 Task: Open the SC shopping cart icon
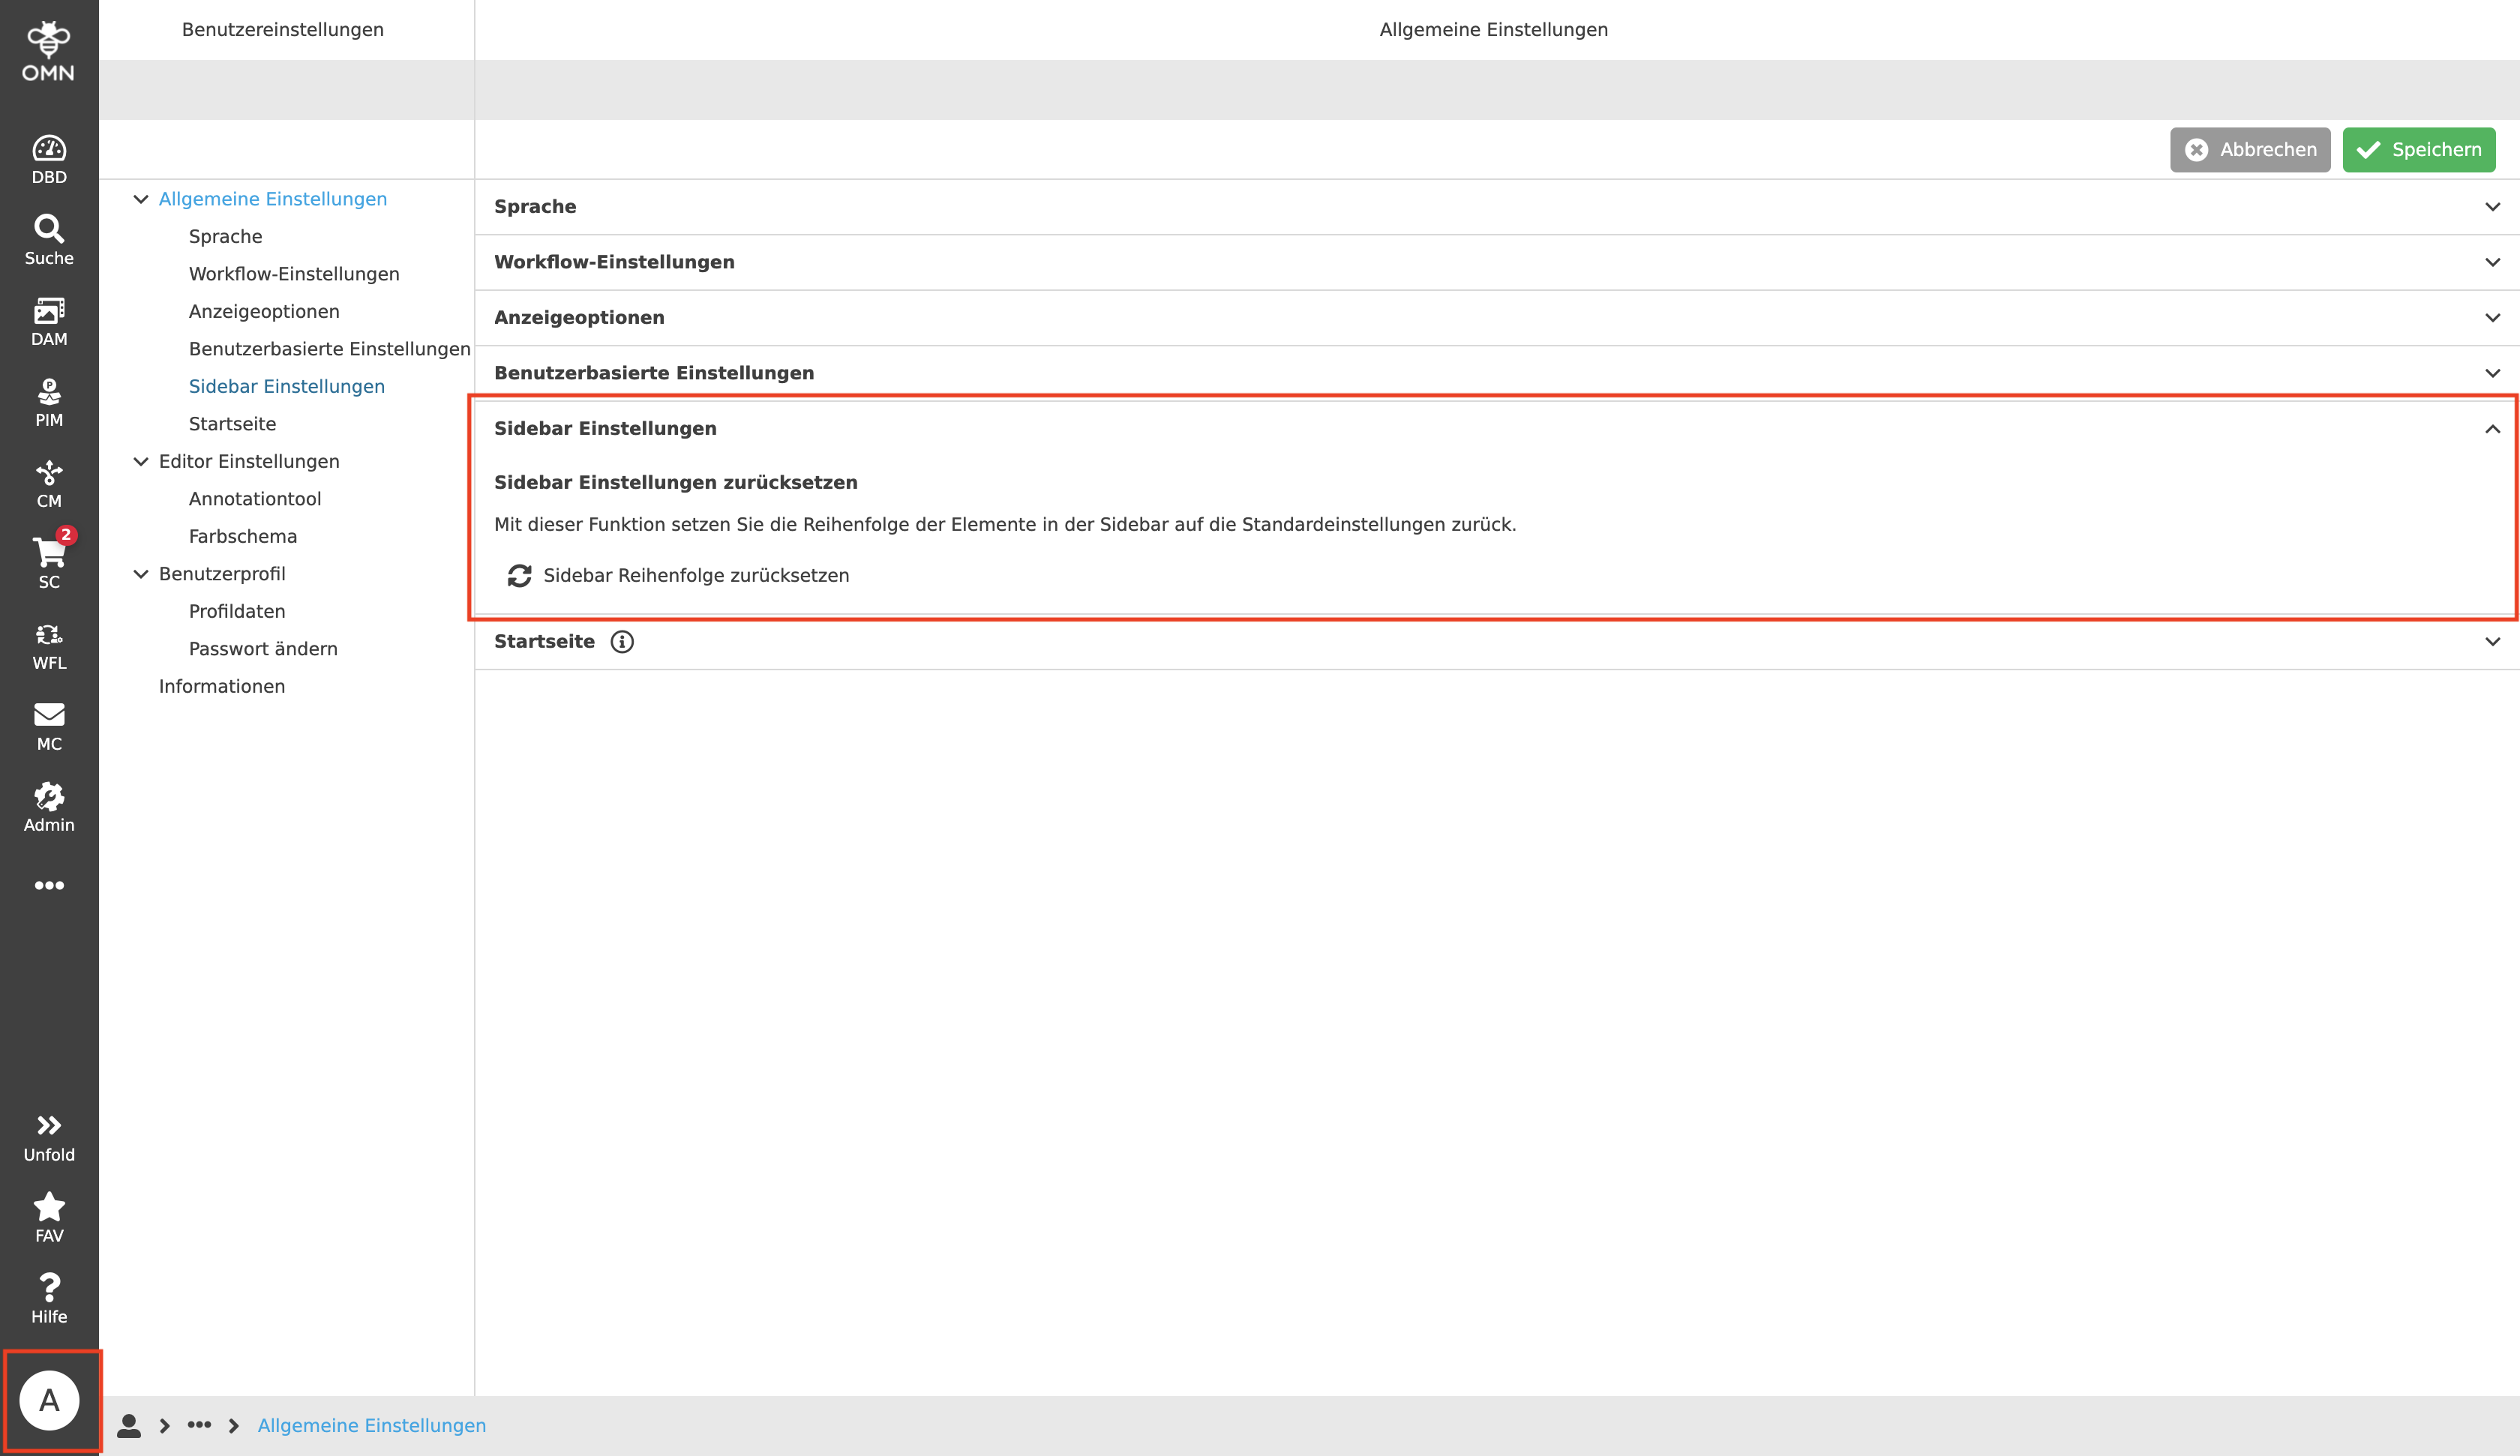click(x=49, y=563)
